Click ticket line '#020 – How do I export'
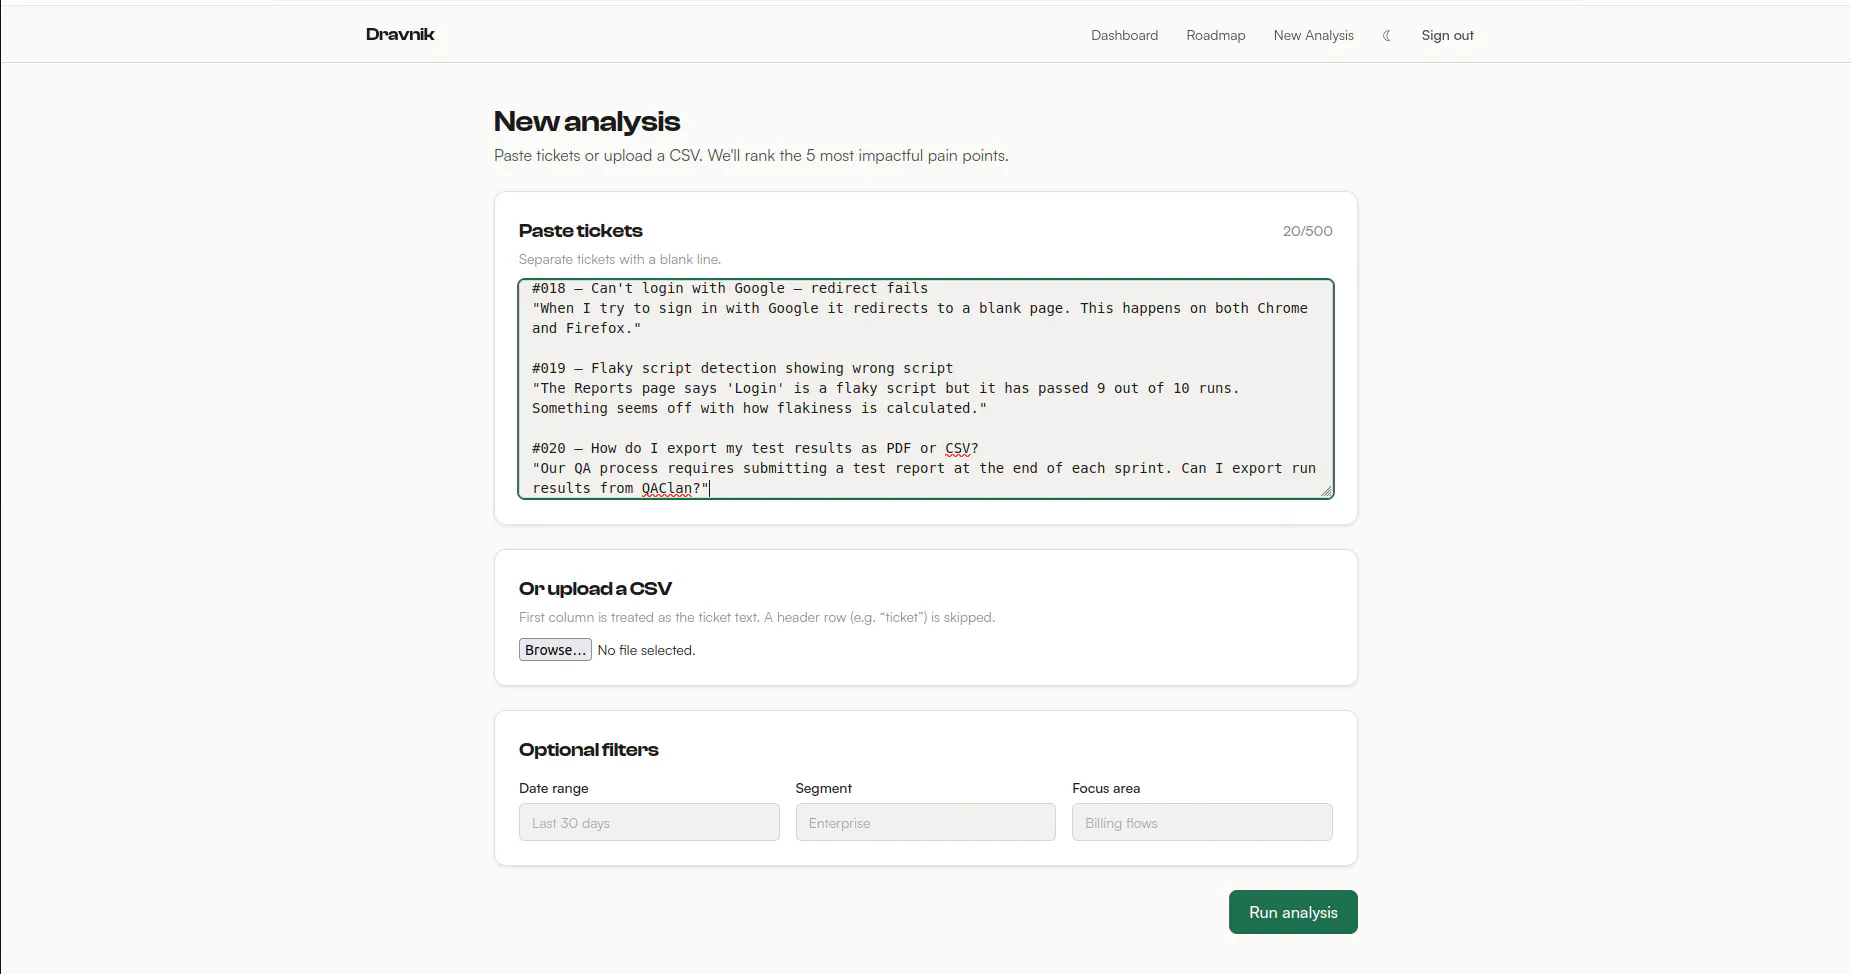The image size is (1851, 974). 755,448
